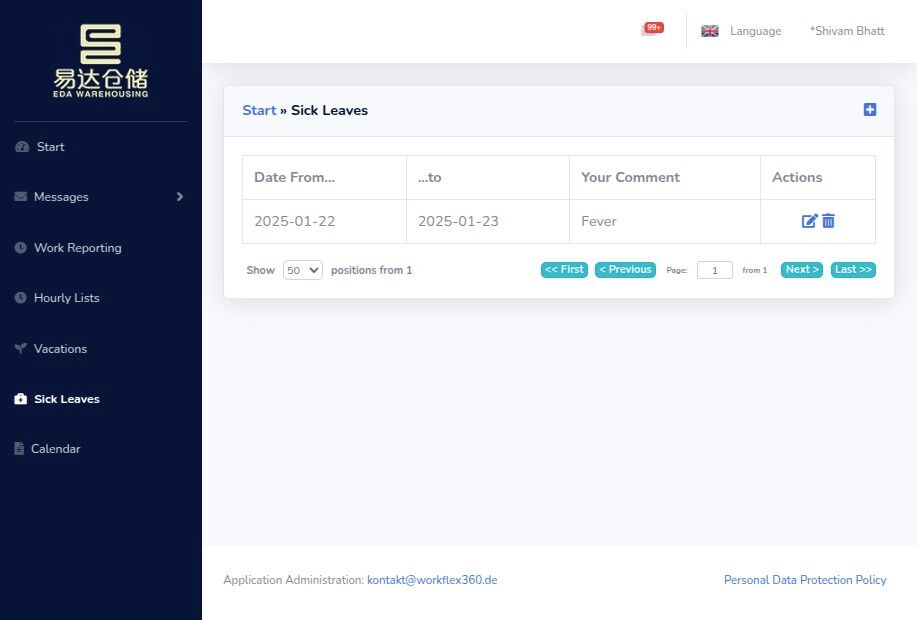Go to Start dashboard in sidebar
The height and width of the screenshot is (620, 917).
point(50,147)
